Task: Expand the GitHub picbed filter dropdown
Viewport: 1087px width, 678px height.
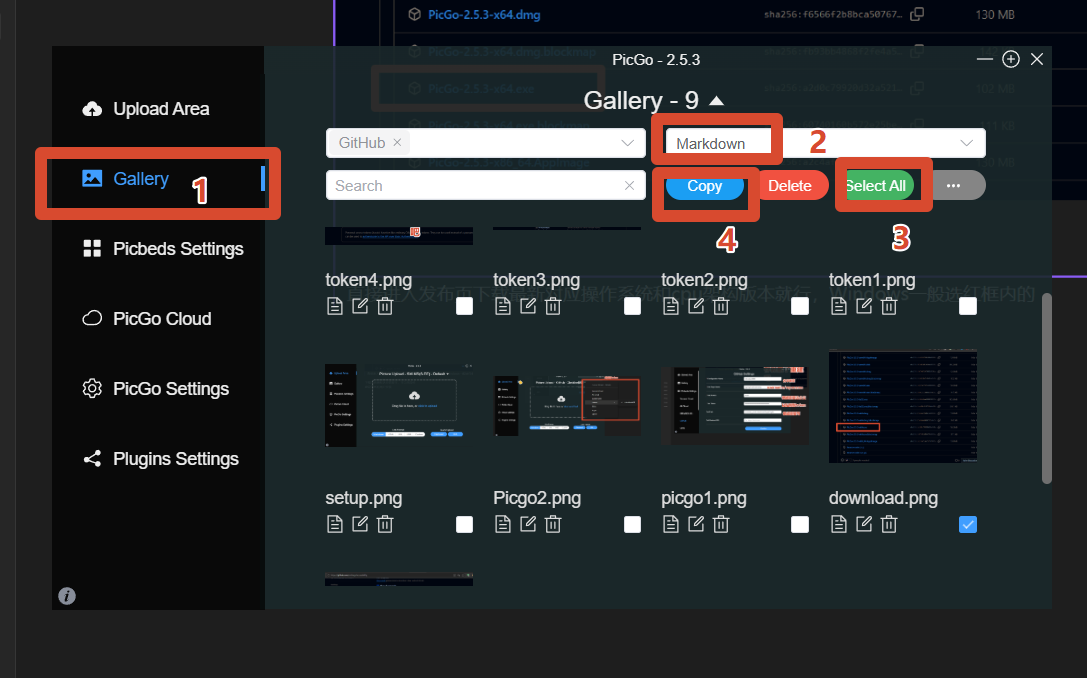Action: (x=627, y=143)
